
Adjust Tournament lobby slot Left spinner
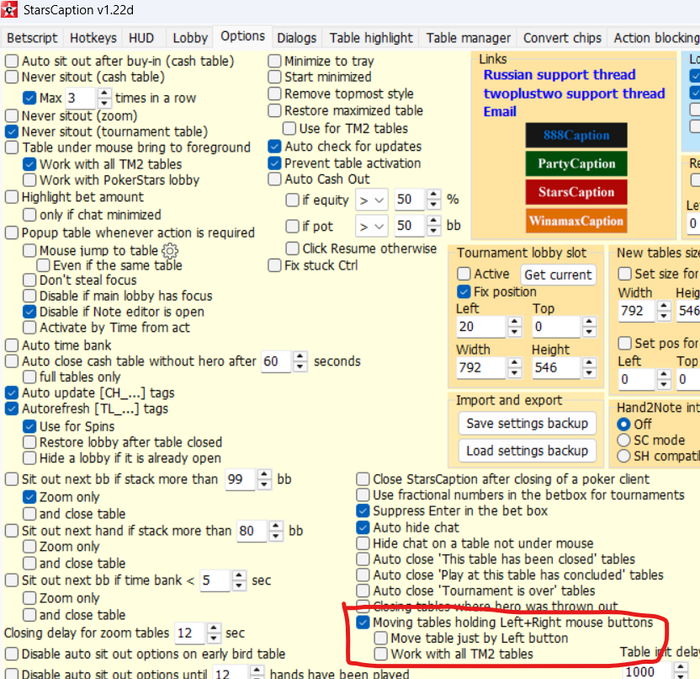click(x=514, y=326)
